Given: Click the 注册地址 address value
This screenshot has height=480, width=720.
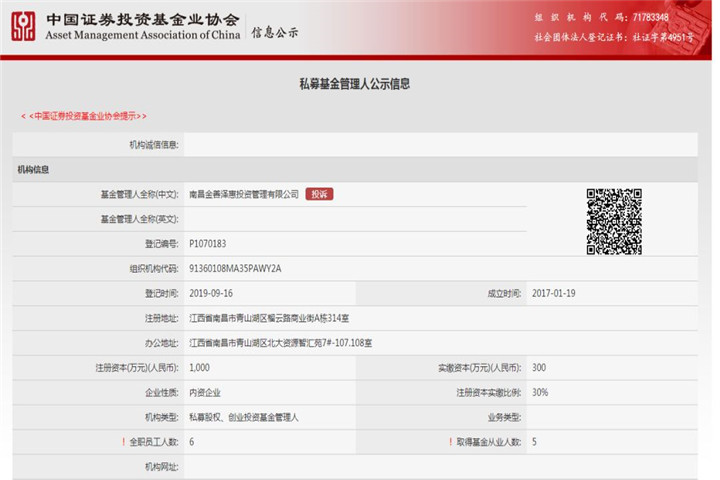Looking at the screenshot, I should tap(269, 318).
